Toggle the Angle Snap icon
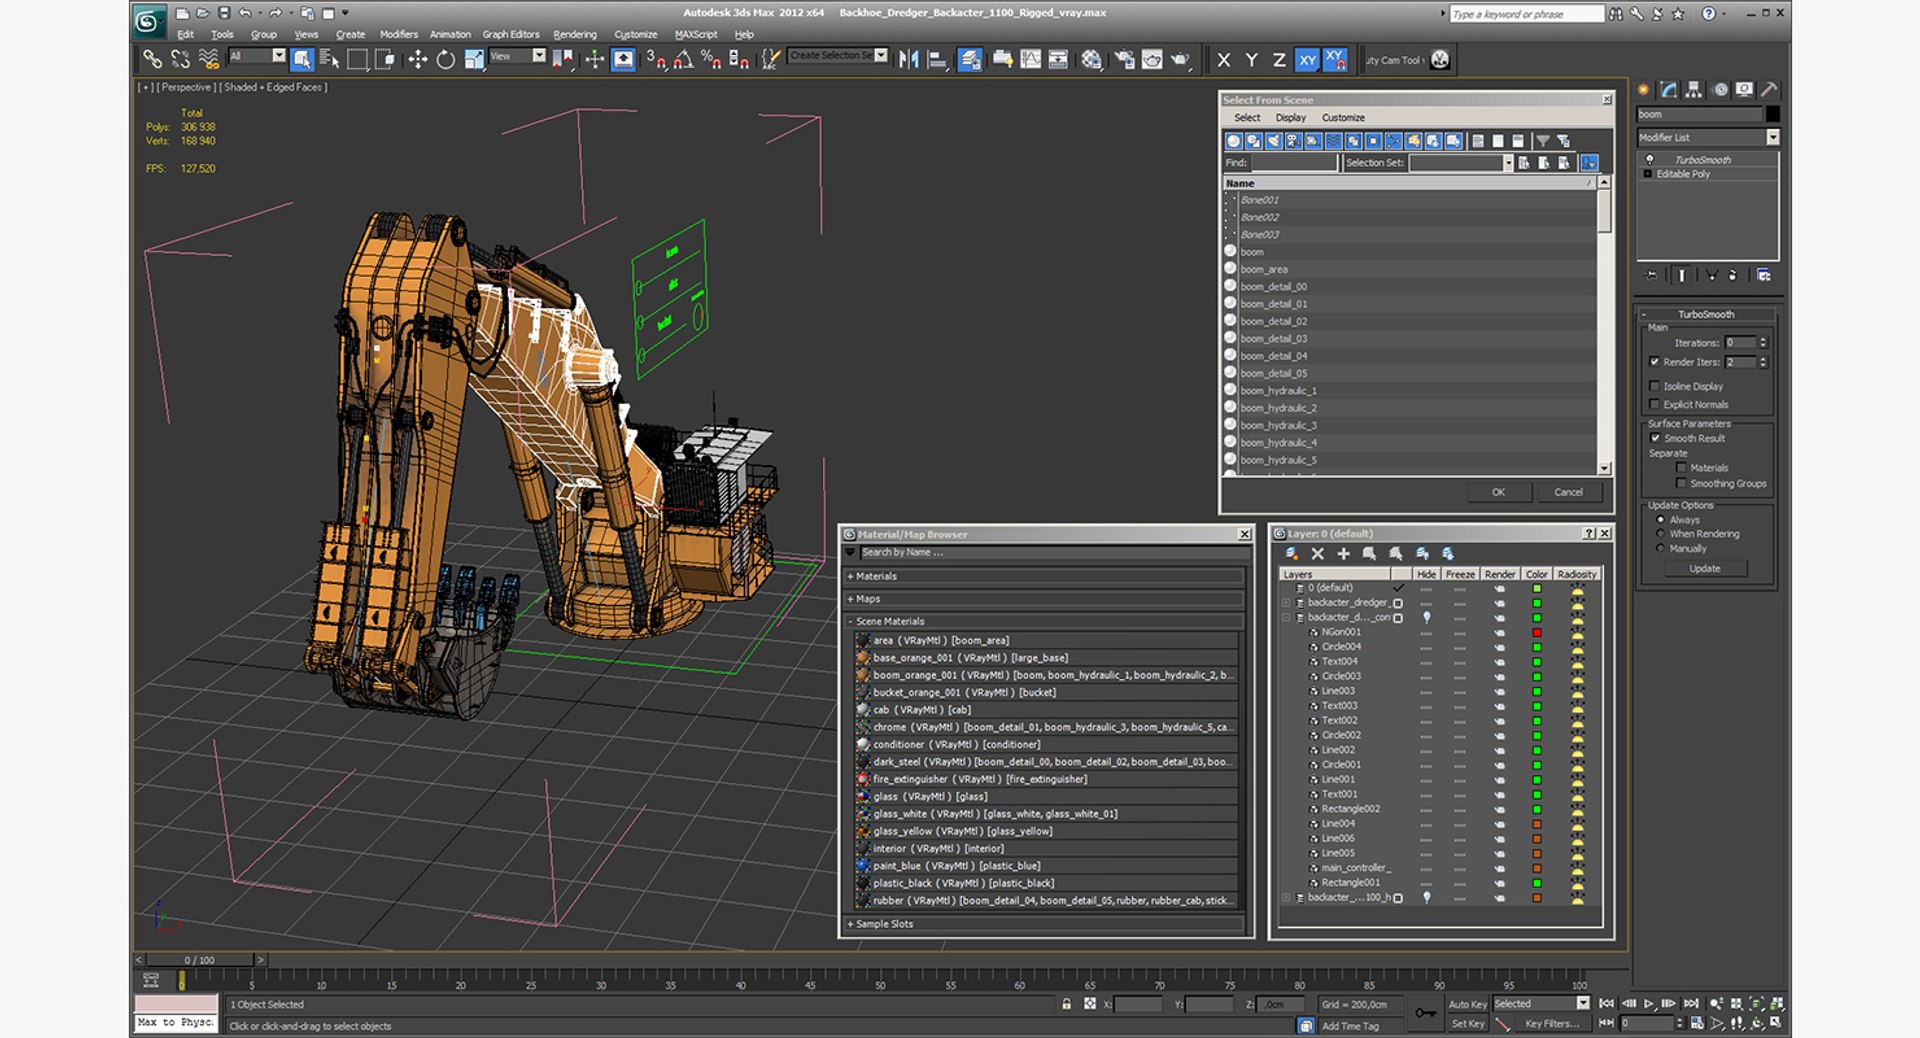 click(x=683, y=60)
